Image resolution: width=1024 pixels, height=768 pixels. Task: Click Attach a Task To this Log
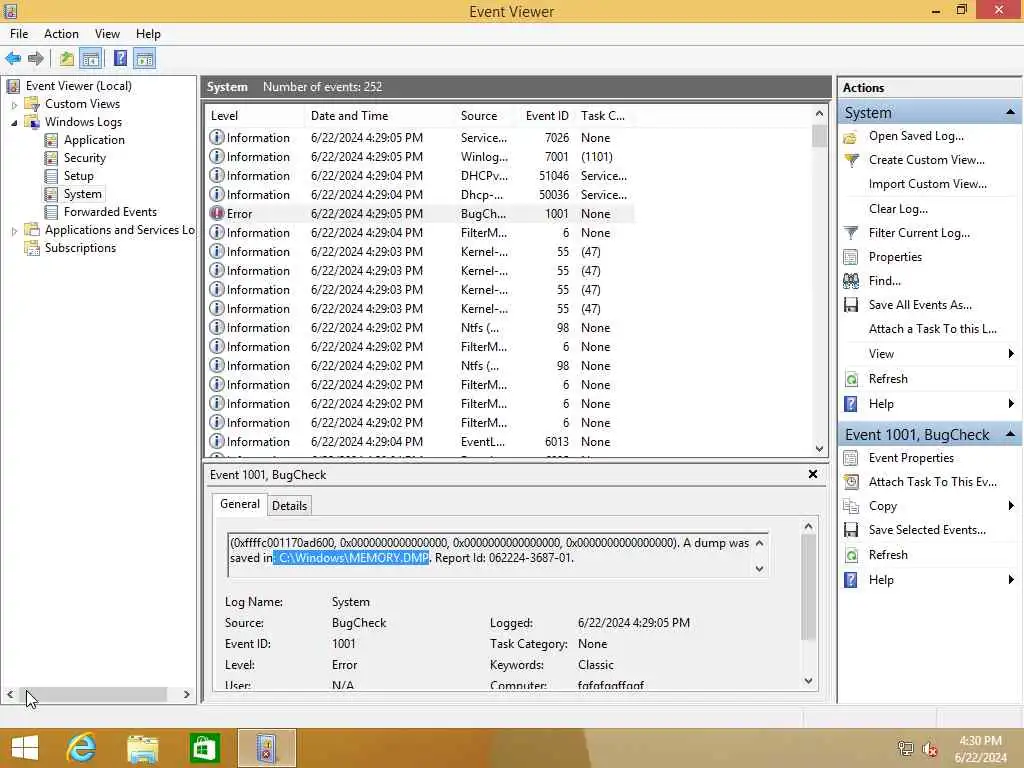933,329
